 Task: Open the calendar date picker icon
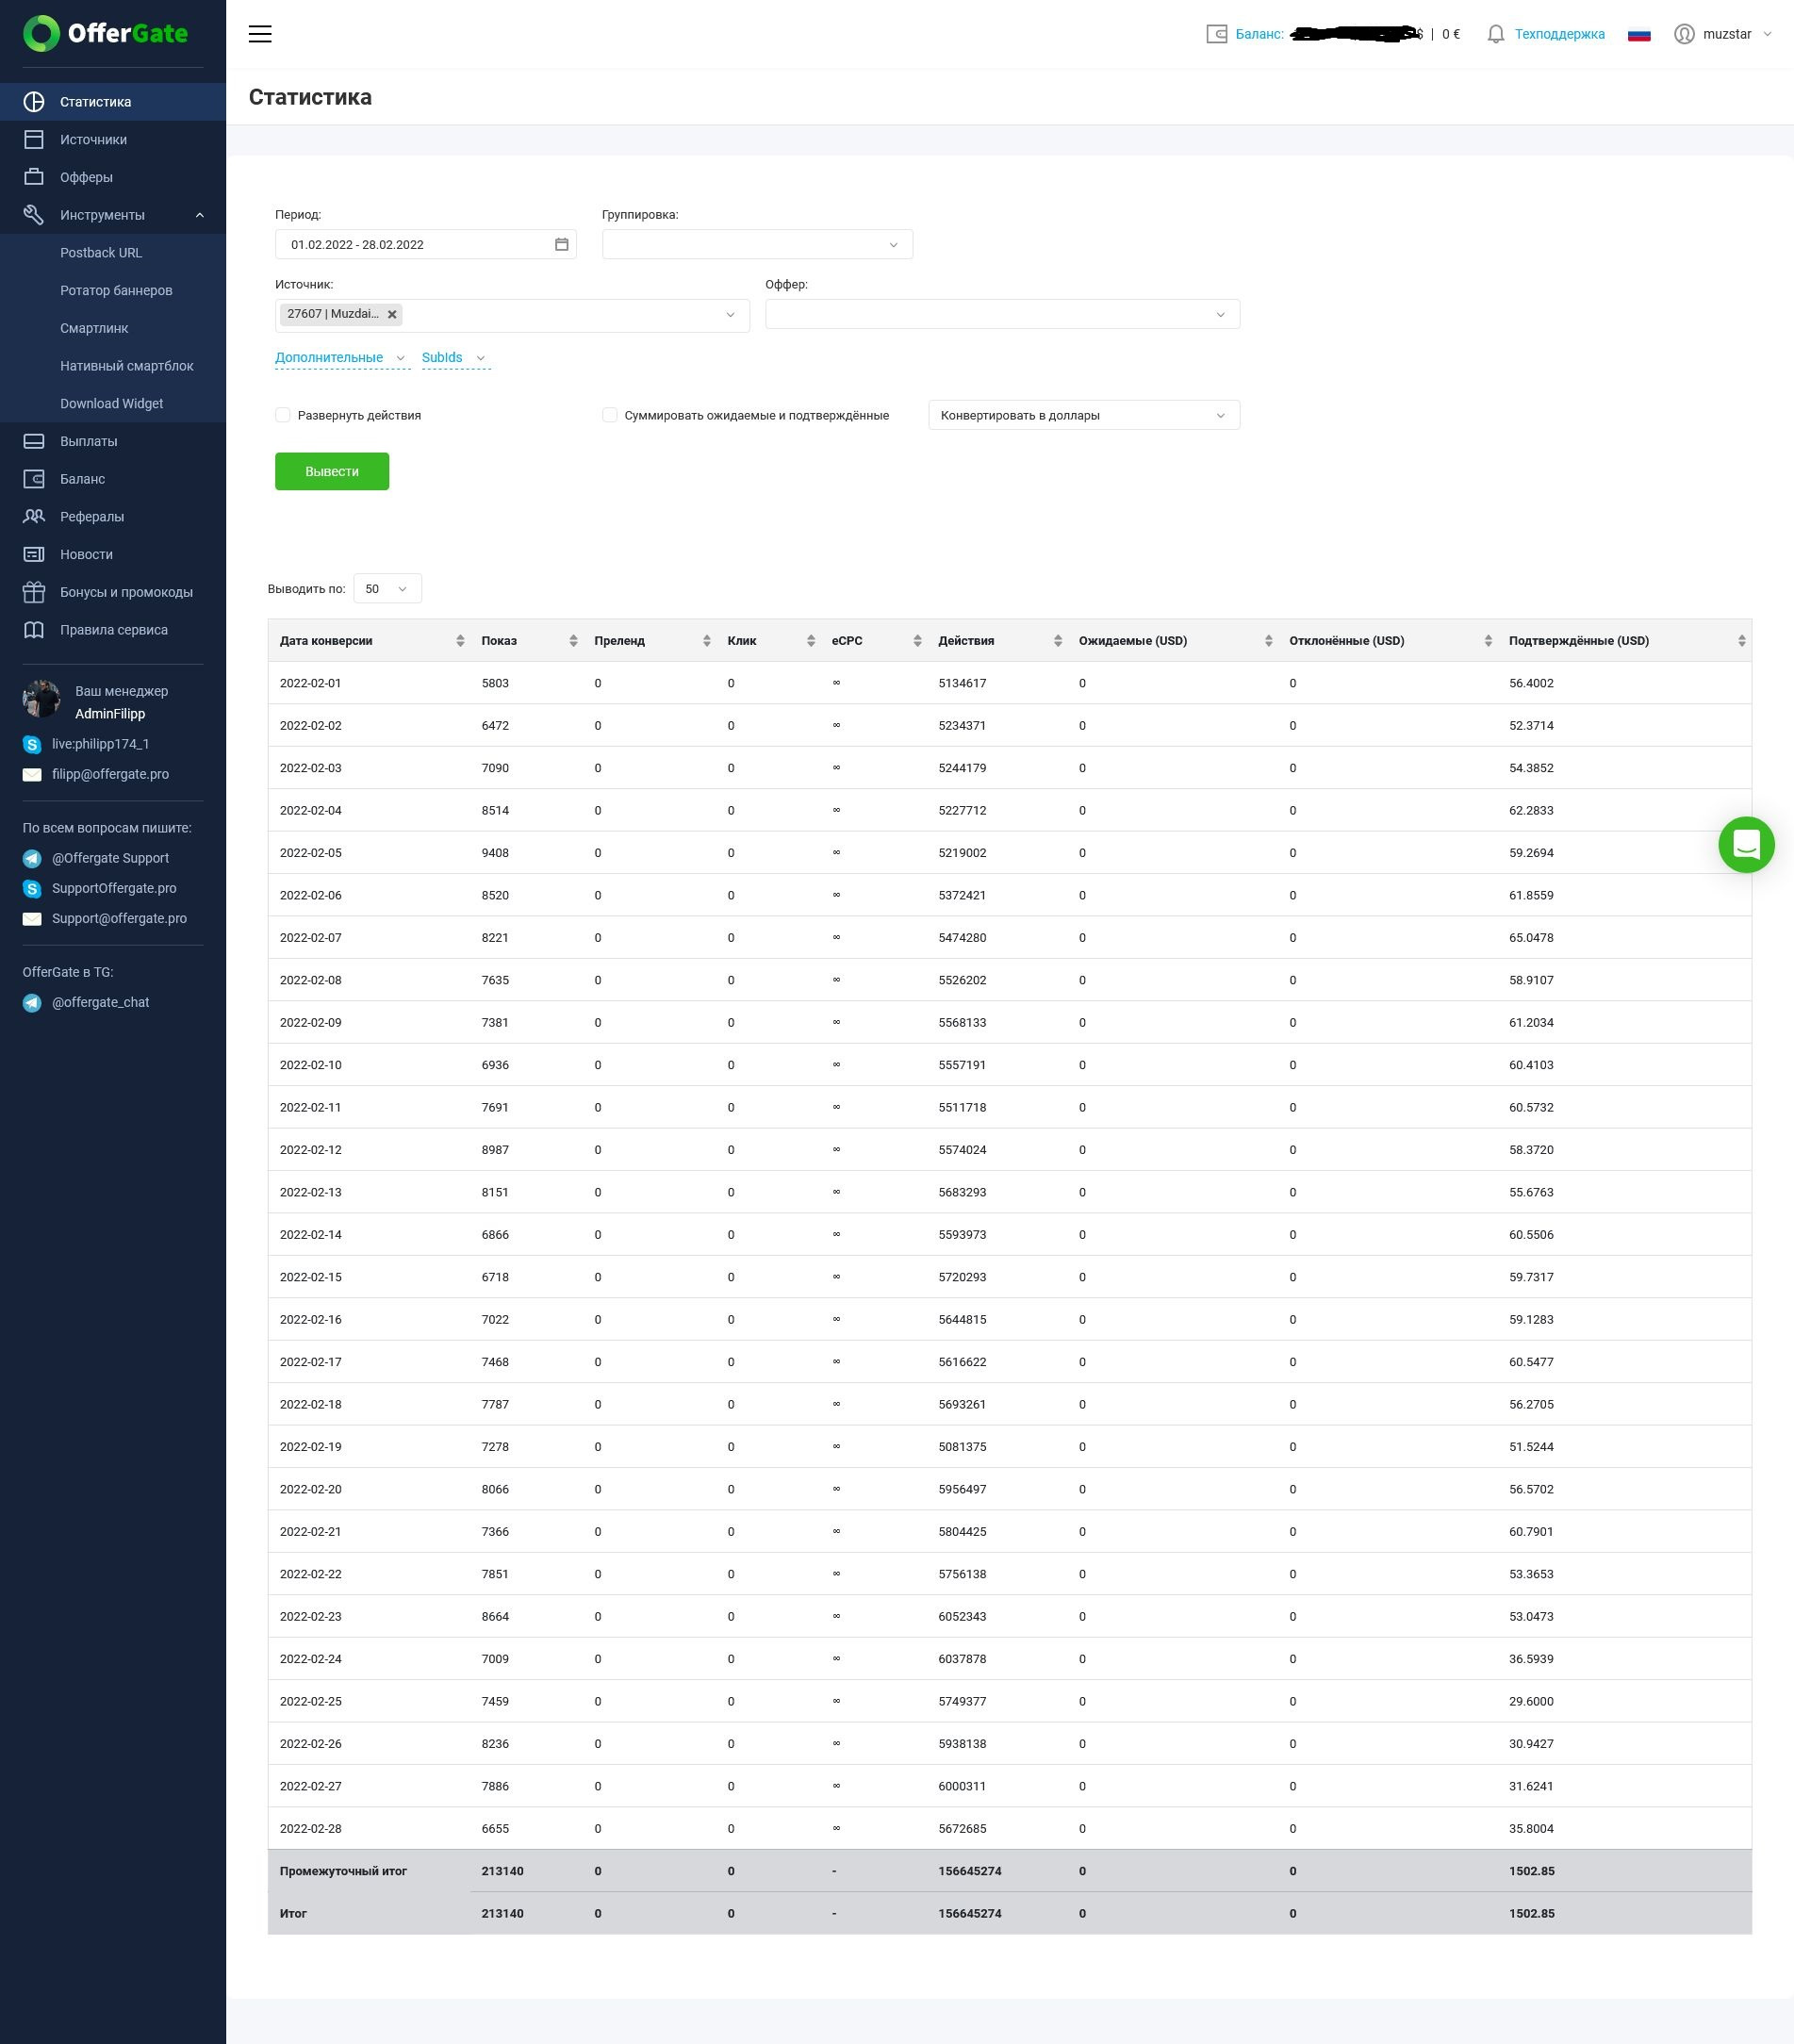pos(561,244)
